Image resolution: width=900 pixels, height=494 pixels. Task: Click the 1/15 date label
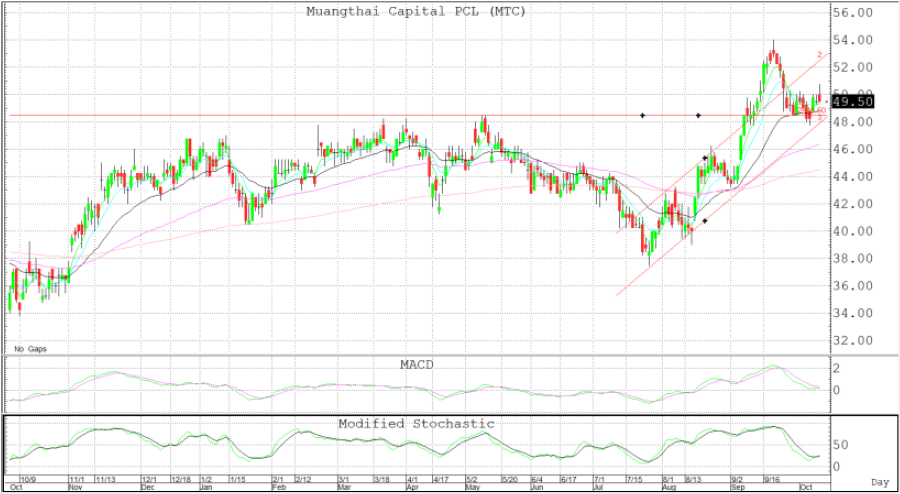238,478
